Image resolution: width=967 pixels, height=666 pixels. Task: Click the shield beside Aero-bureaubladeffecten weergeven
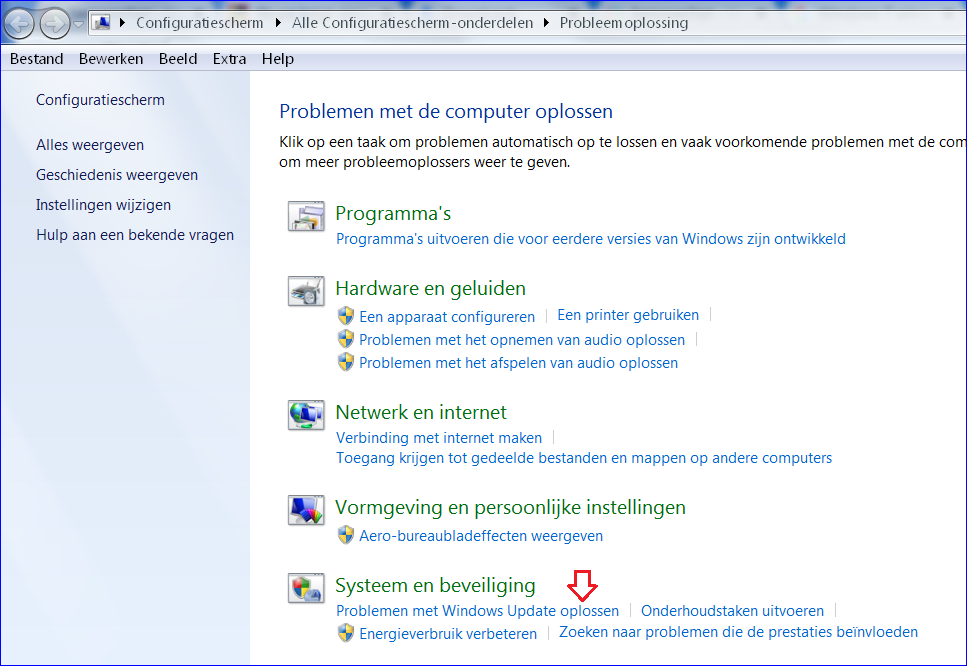(346, 536)
